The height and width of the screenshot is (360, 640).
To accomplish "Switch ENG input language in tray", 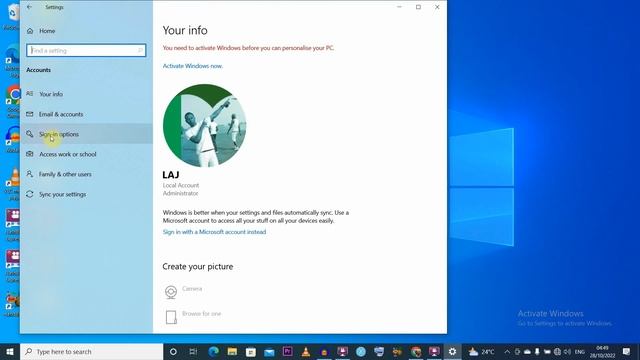I will [x=580, y=351].
